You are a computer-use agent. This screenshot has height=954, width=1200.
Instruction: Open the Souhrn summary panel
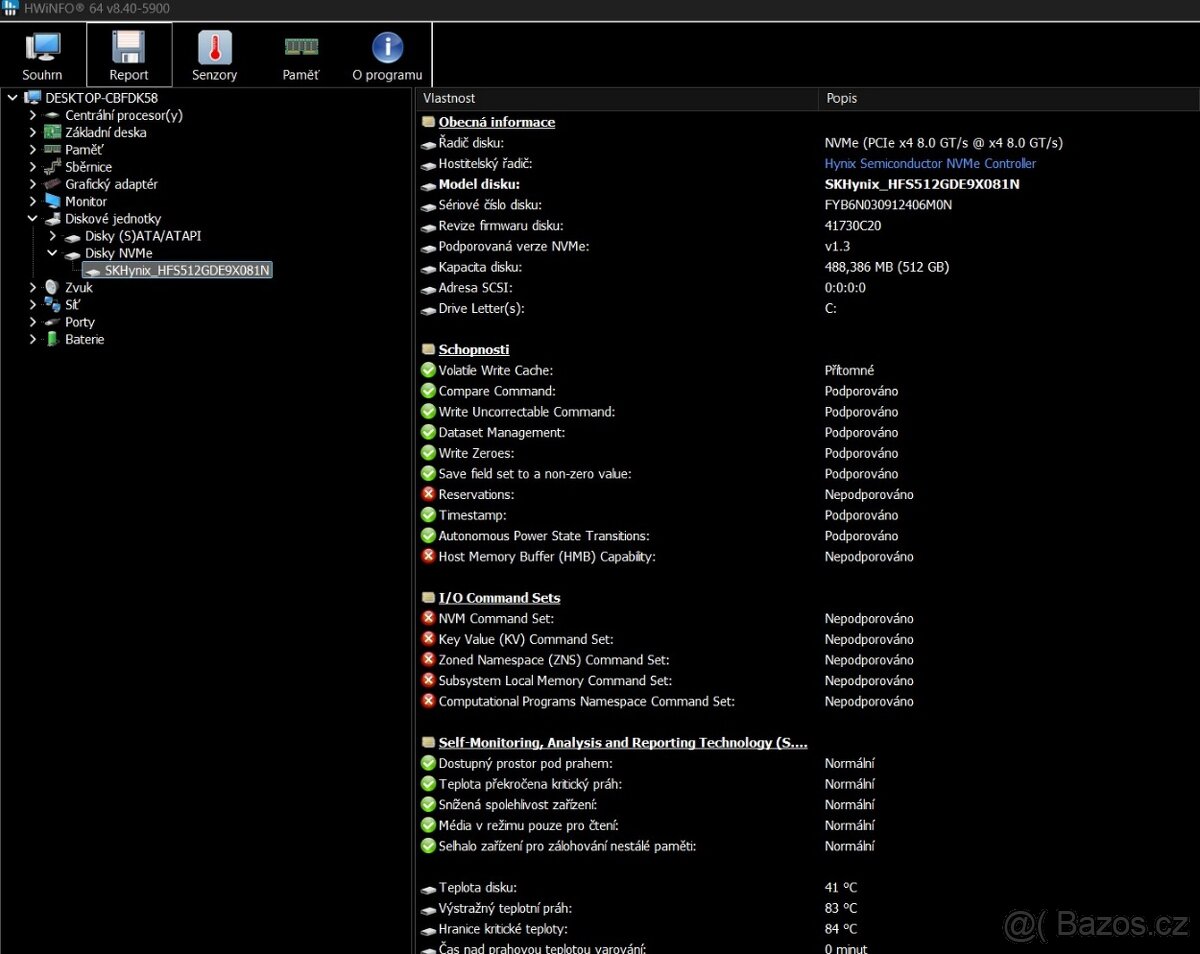(42, 54)
